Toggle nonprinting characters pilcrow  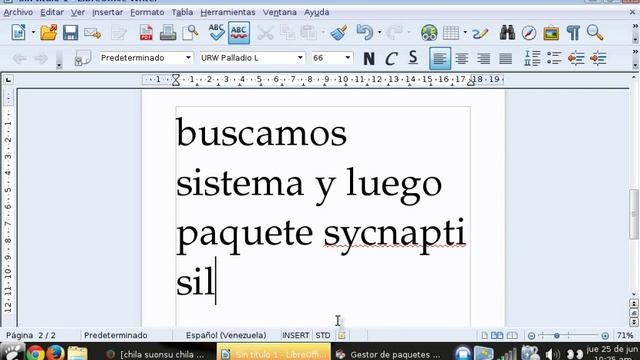573,32
